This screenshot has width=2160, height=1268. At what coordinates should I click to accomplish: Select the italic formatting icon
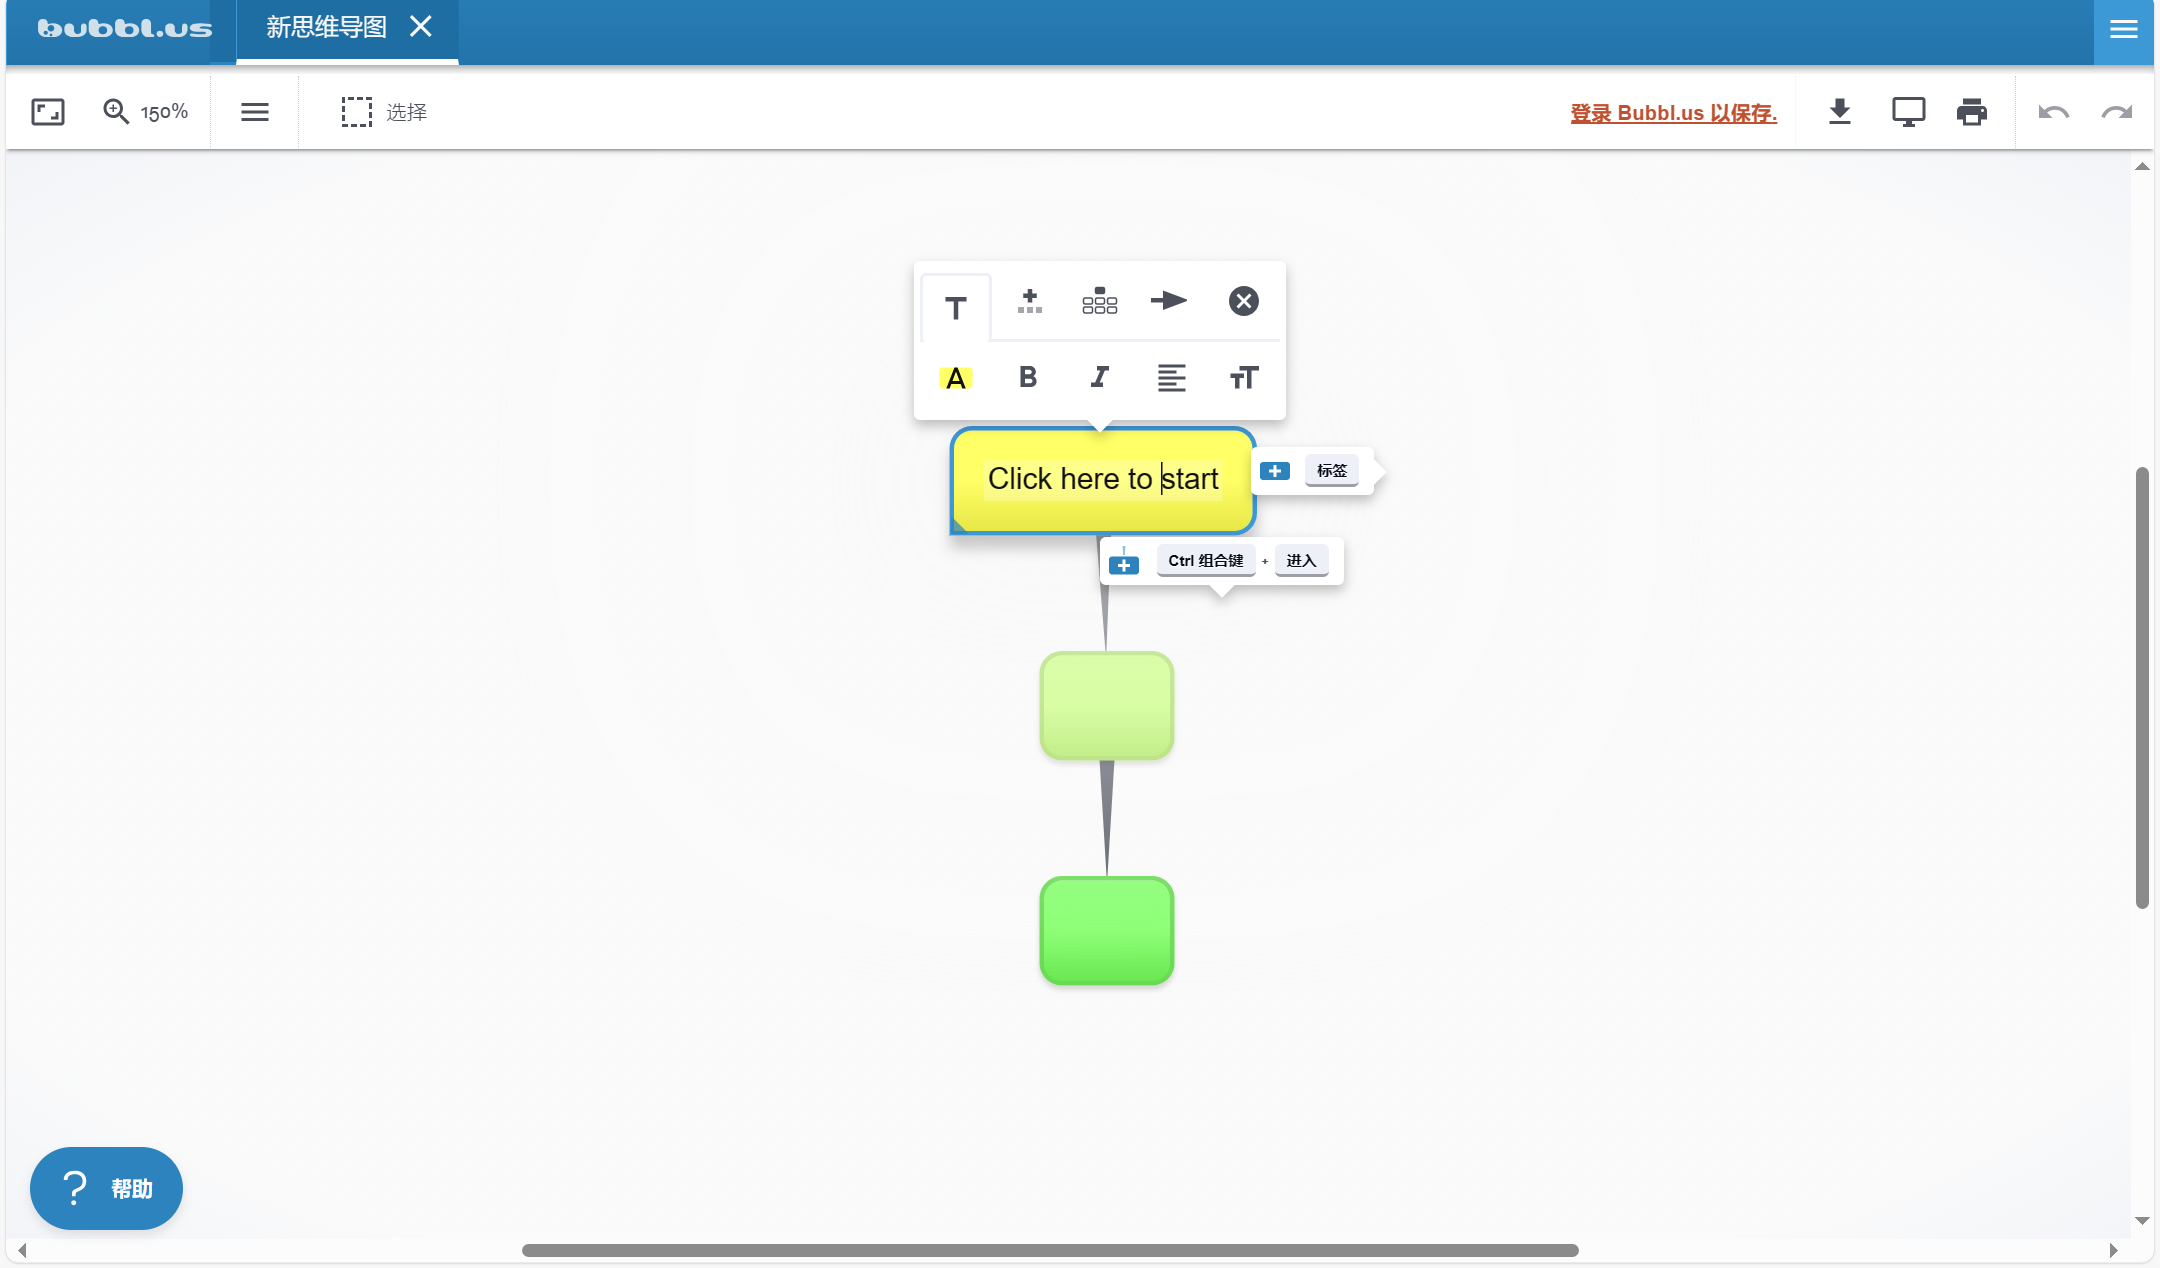[x=1099, y=376]
